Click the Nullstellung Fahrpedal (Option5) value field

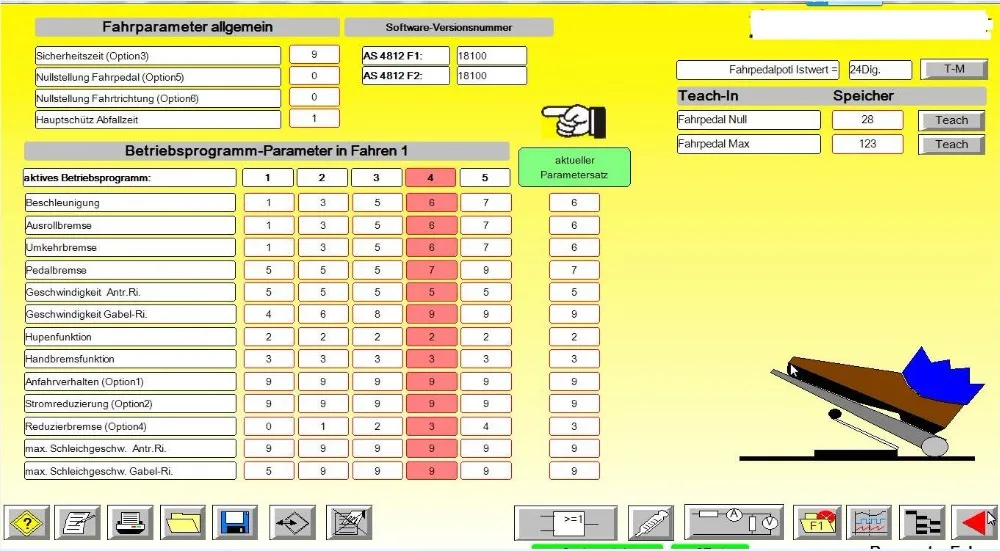click(314, 76)
